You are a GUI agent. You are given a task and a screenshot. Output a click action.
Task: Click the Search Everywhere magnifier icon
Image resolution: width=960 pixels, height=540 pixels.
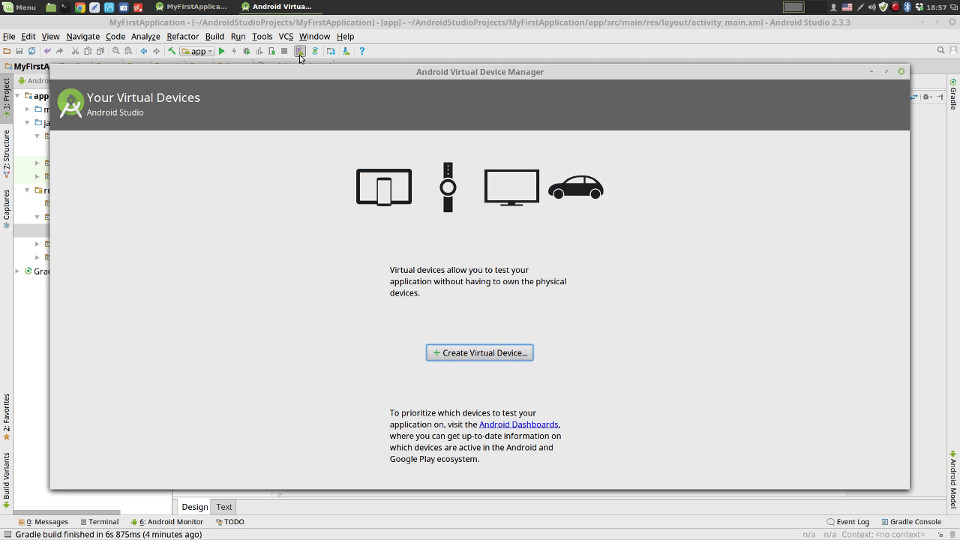940,50
